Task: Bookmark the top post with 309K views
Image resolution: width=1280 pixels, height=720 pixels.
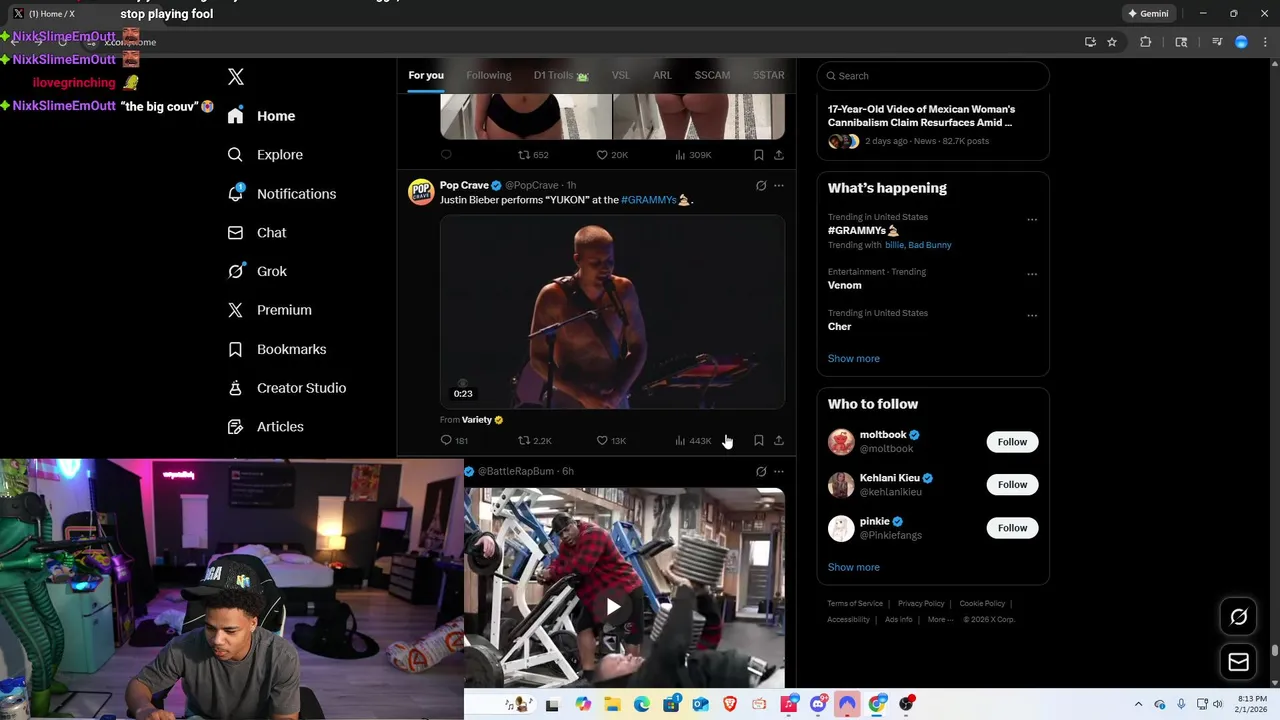Action: click(x=758, y=155)
